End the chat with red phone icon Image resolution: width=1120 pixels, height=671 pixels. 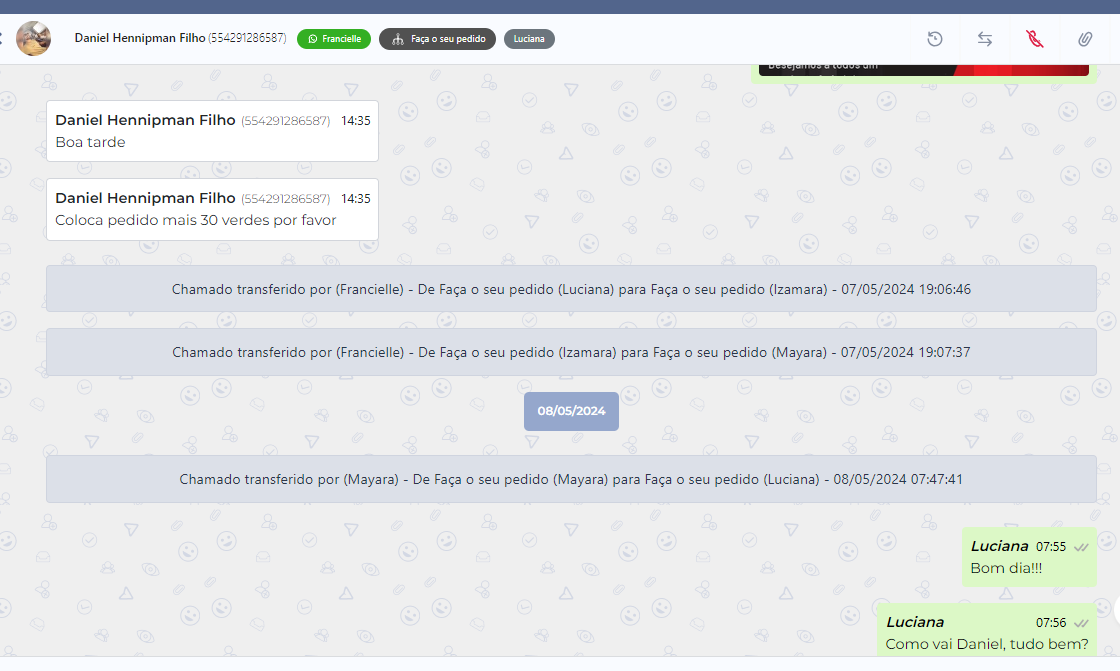tap(1035, 39)
